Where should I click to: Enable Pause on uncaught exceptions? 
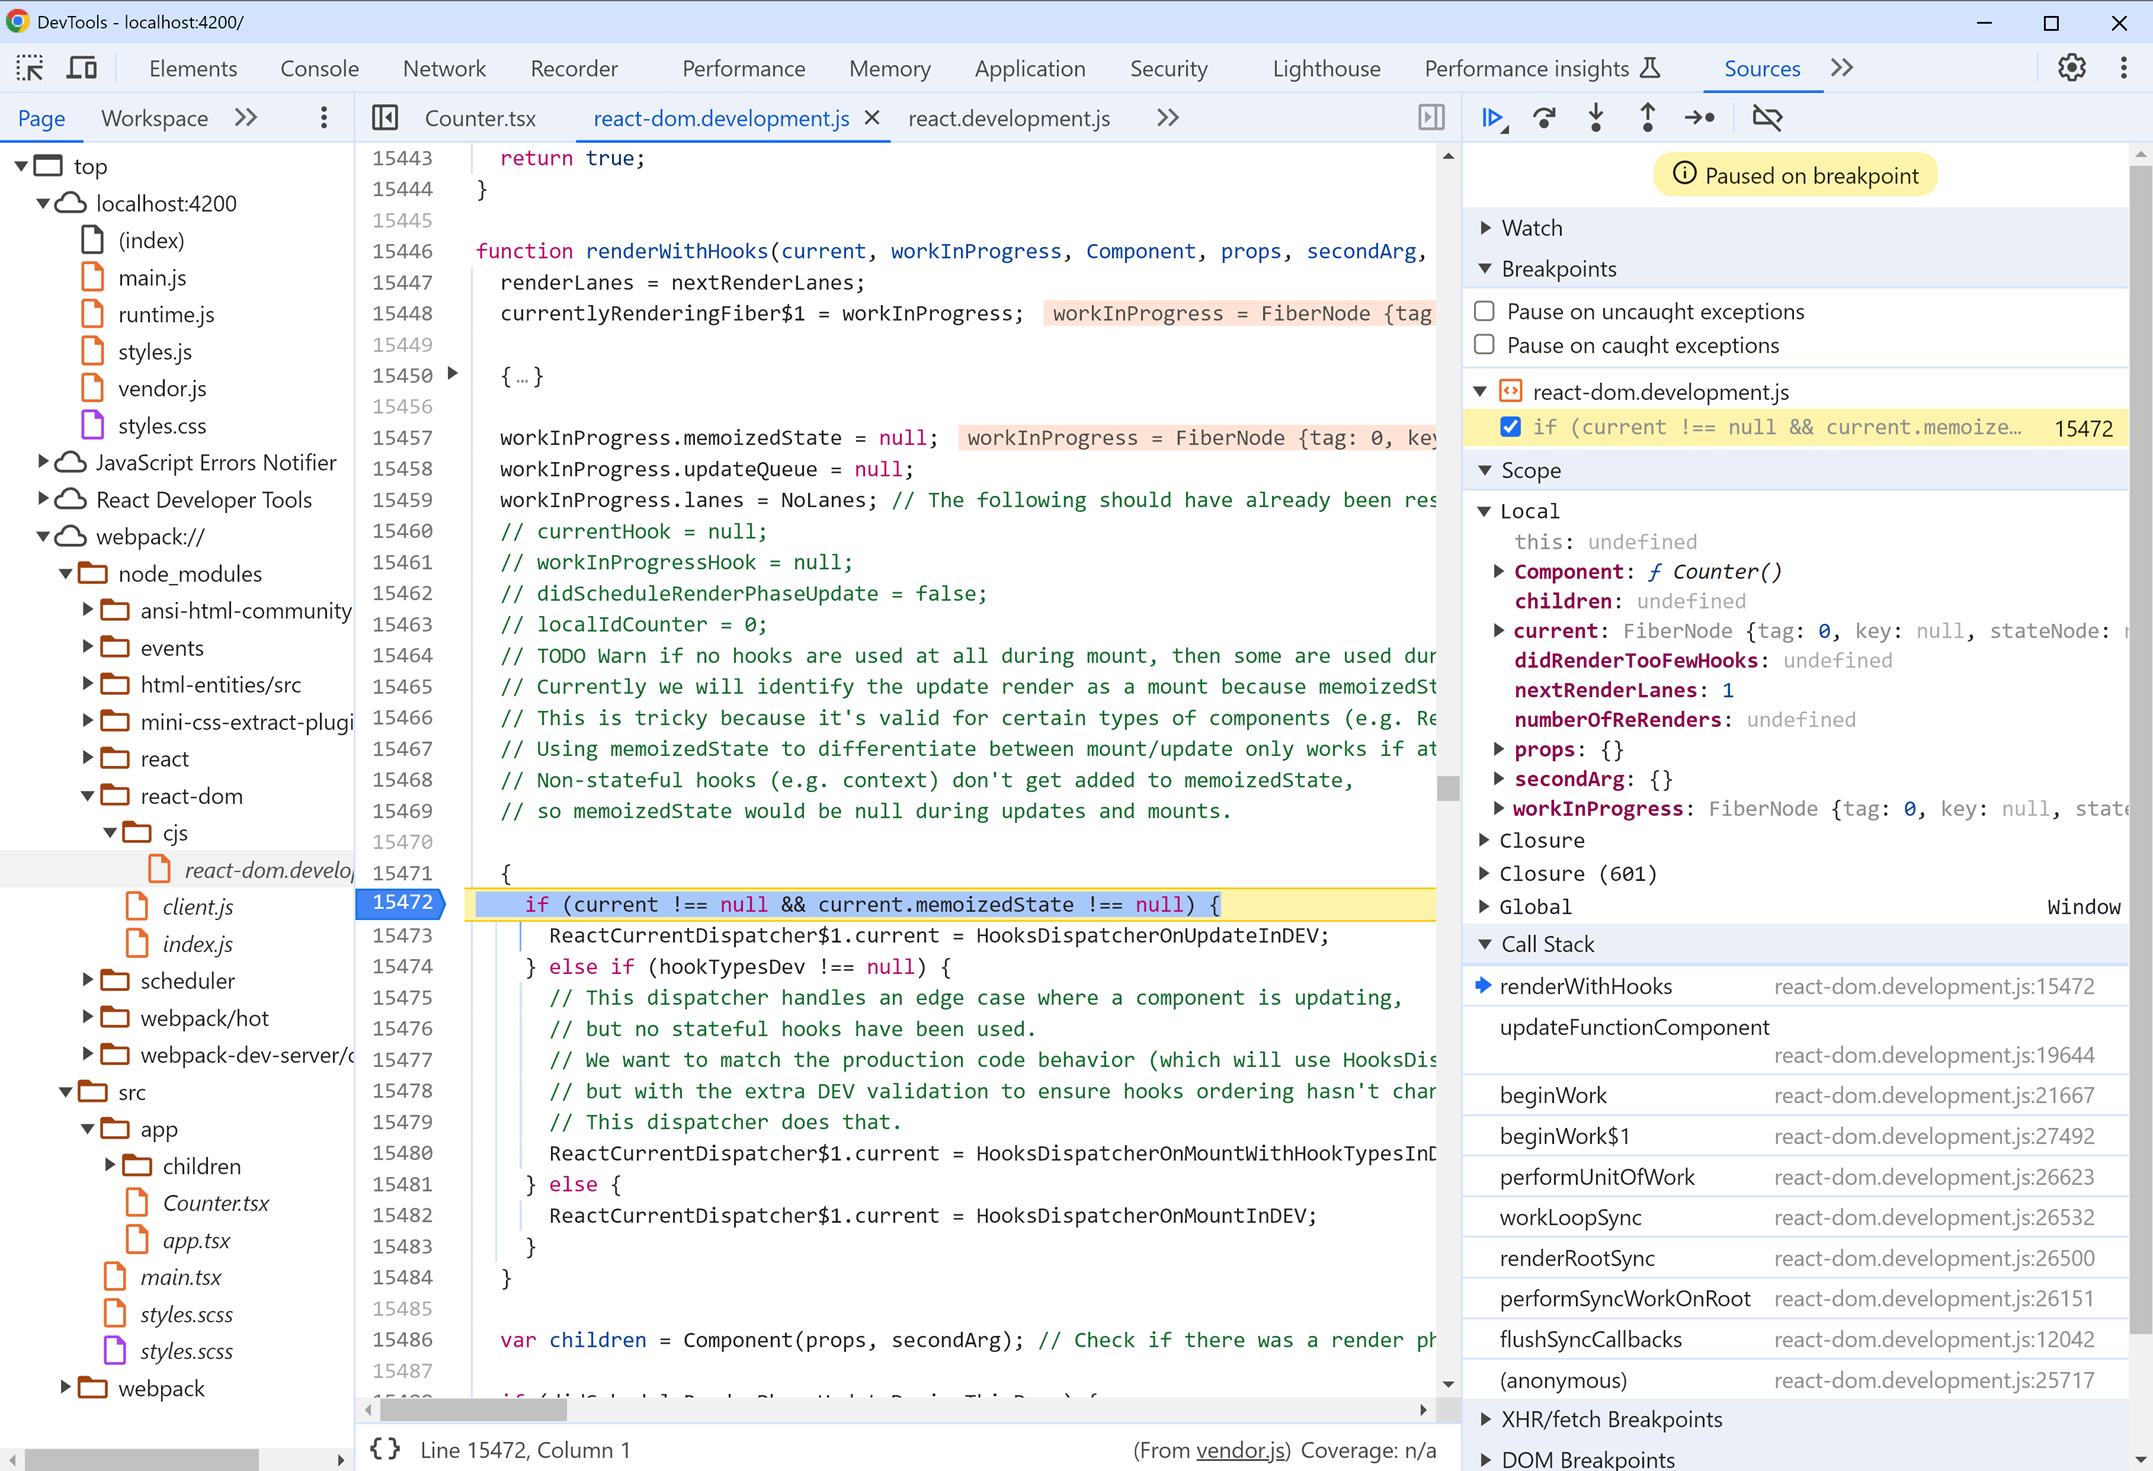(x=1485, y=311)
